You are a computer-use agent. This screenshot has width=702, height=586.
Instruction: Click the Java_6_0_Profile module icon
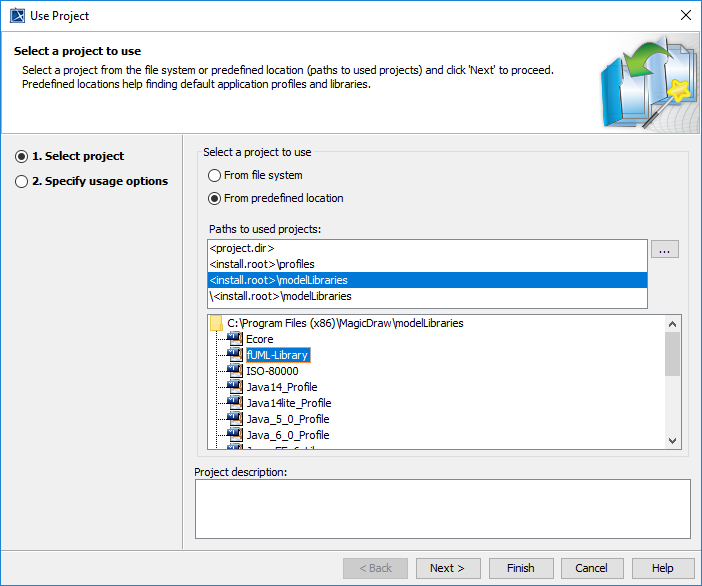click(x=235, y=435)
